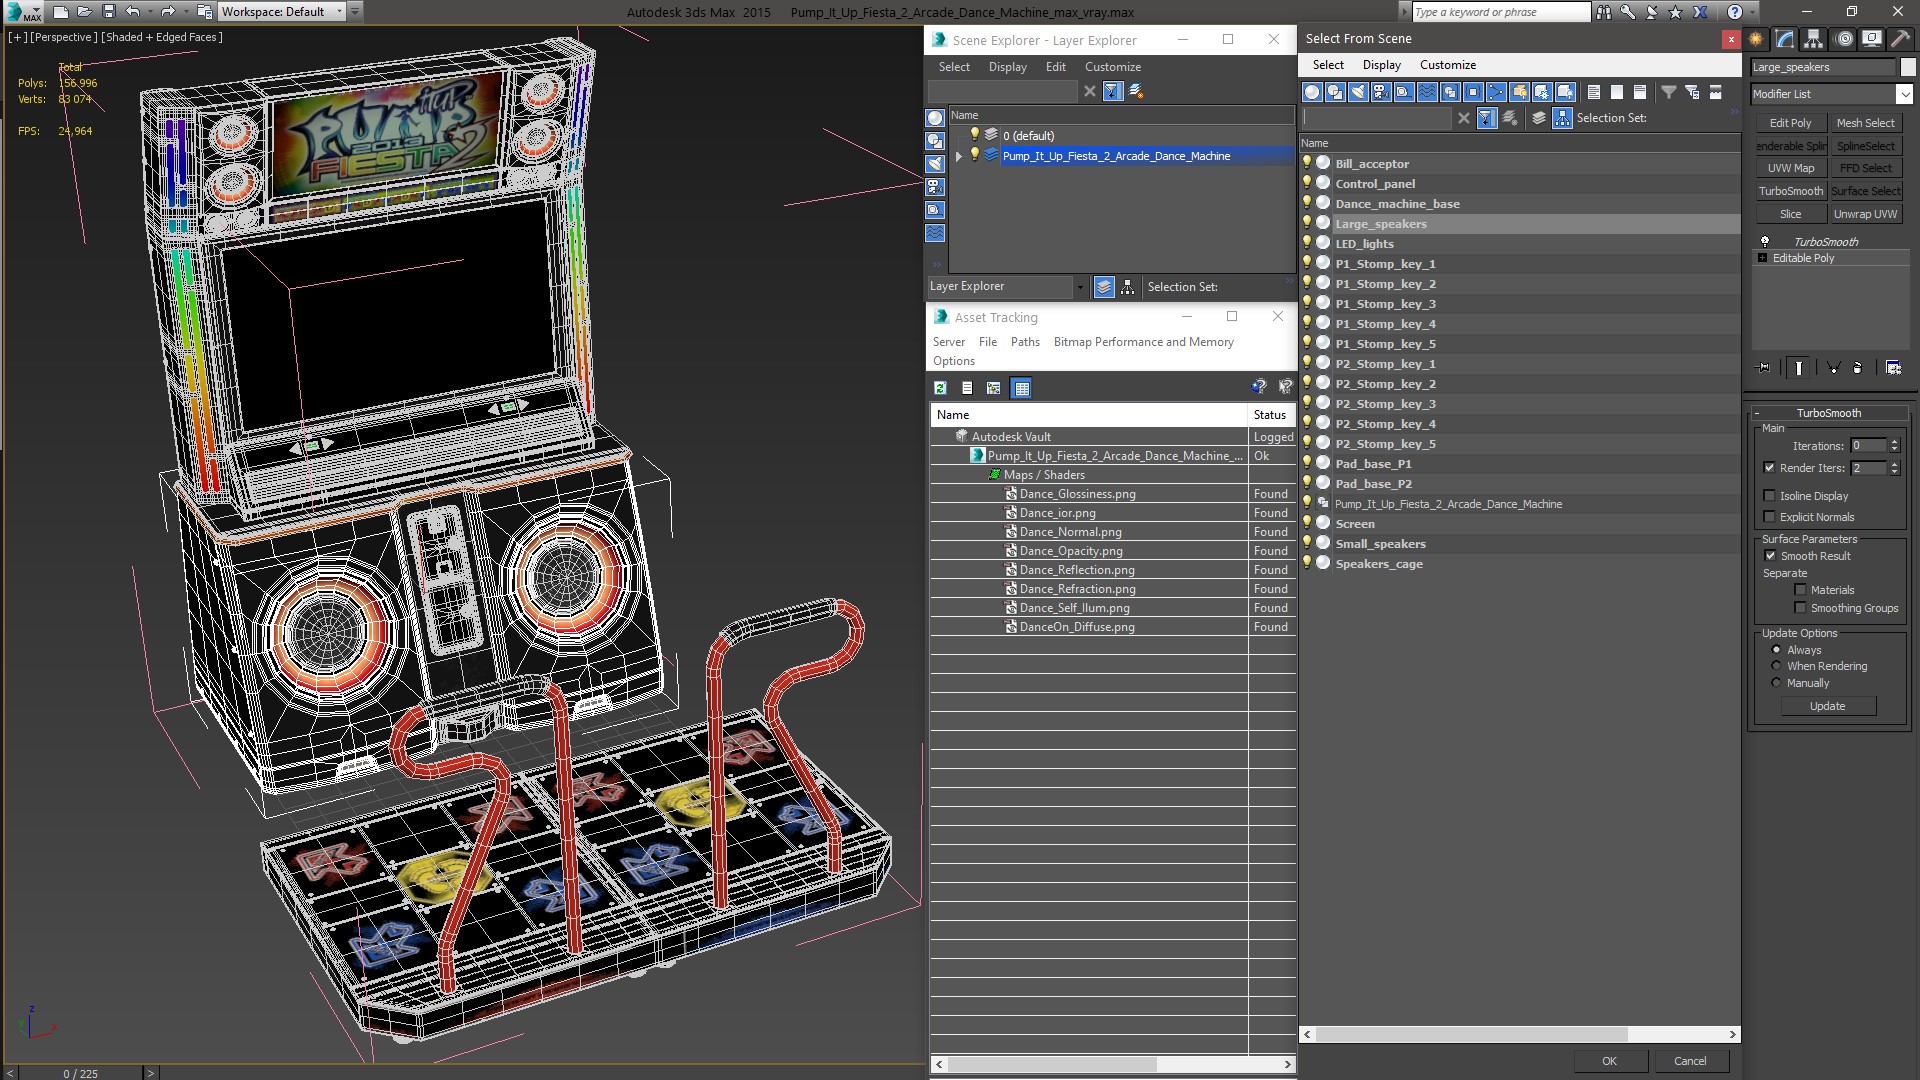Select None in Select From Scene toolbar
1920x1080 pixels.
(1617, 92)
